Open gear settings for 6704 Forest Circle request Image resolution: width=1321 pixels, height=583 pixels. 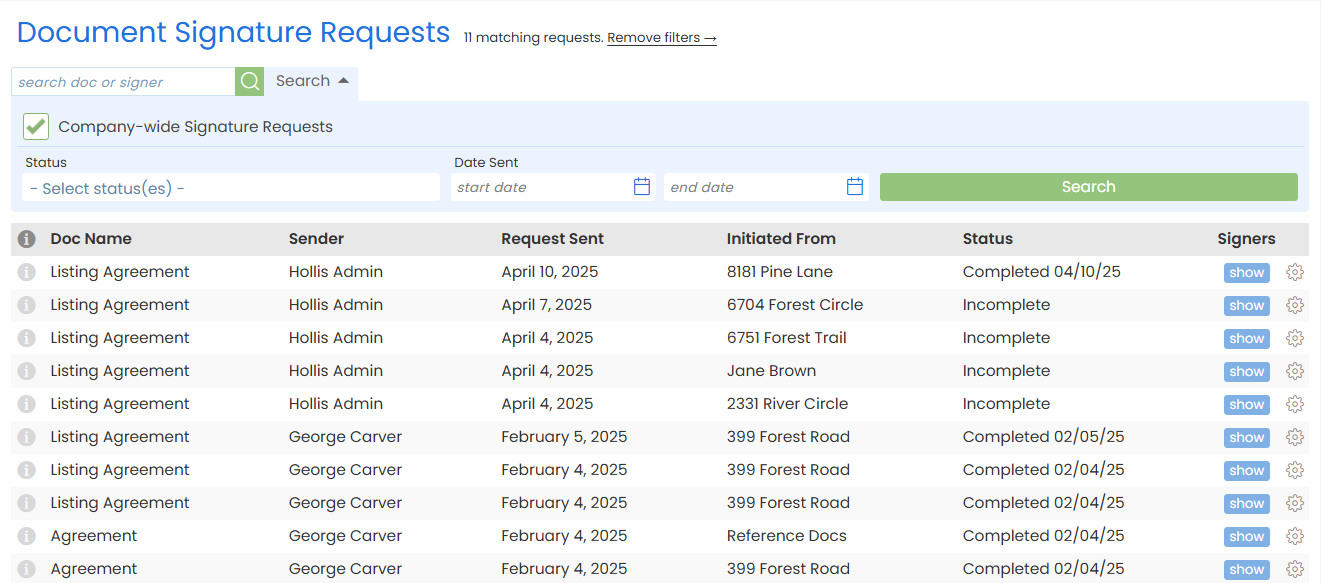click(1295, 305)
